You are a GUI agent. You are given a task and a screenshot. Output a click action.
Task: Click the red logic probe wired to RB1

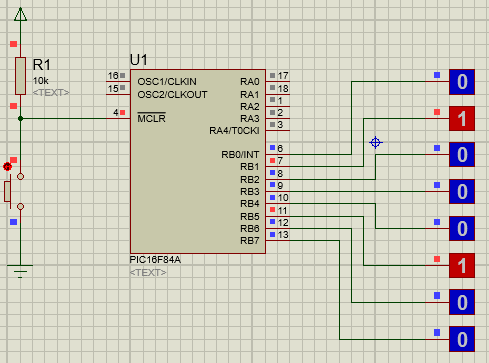point(462,119)
